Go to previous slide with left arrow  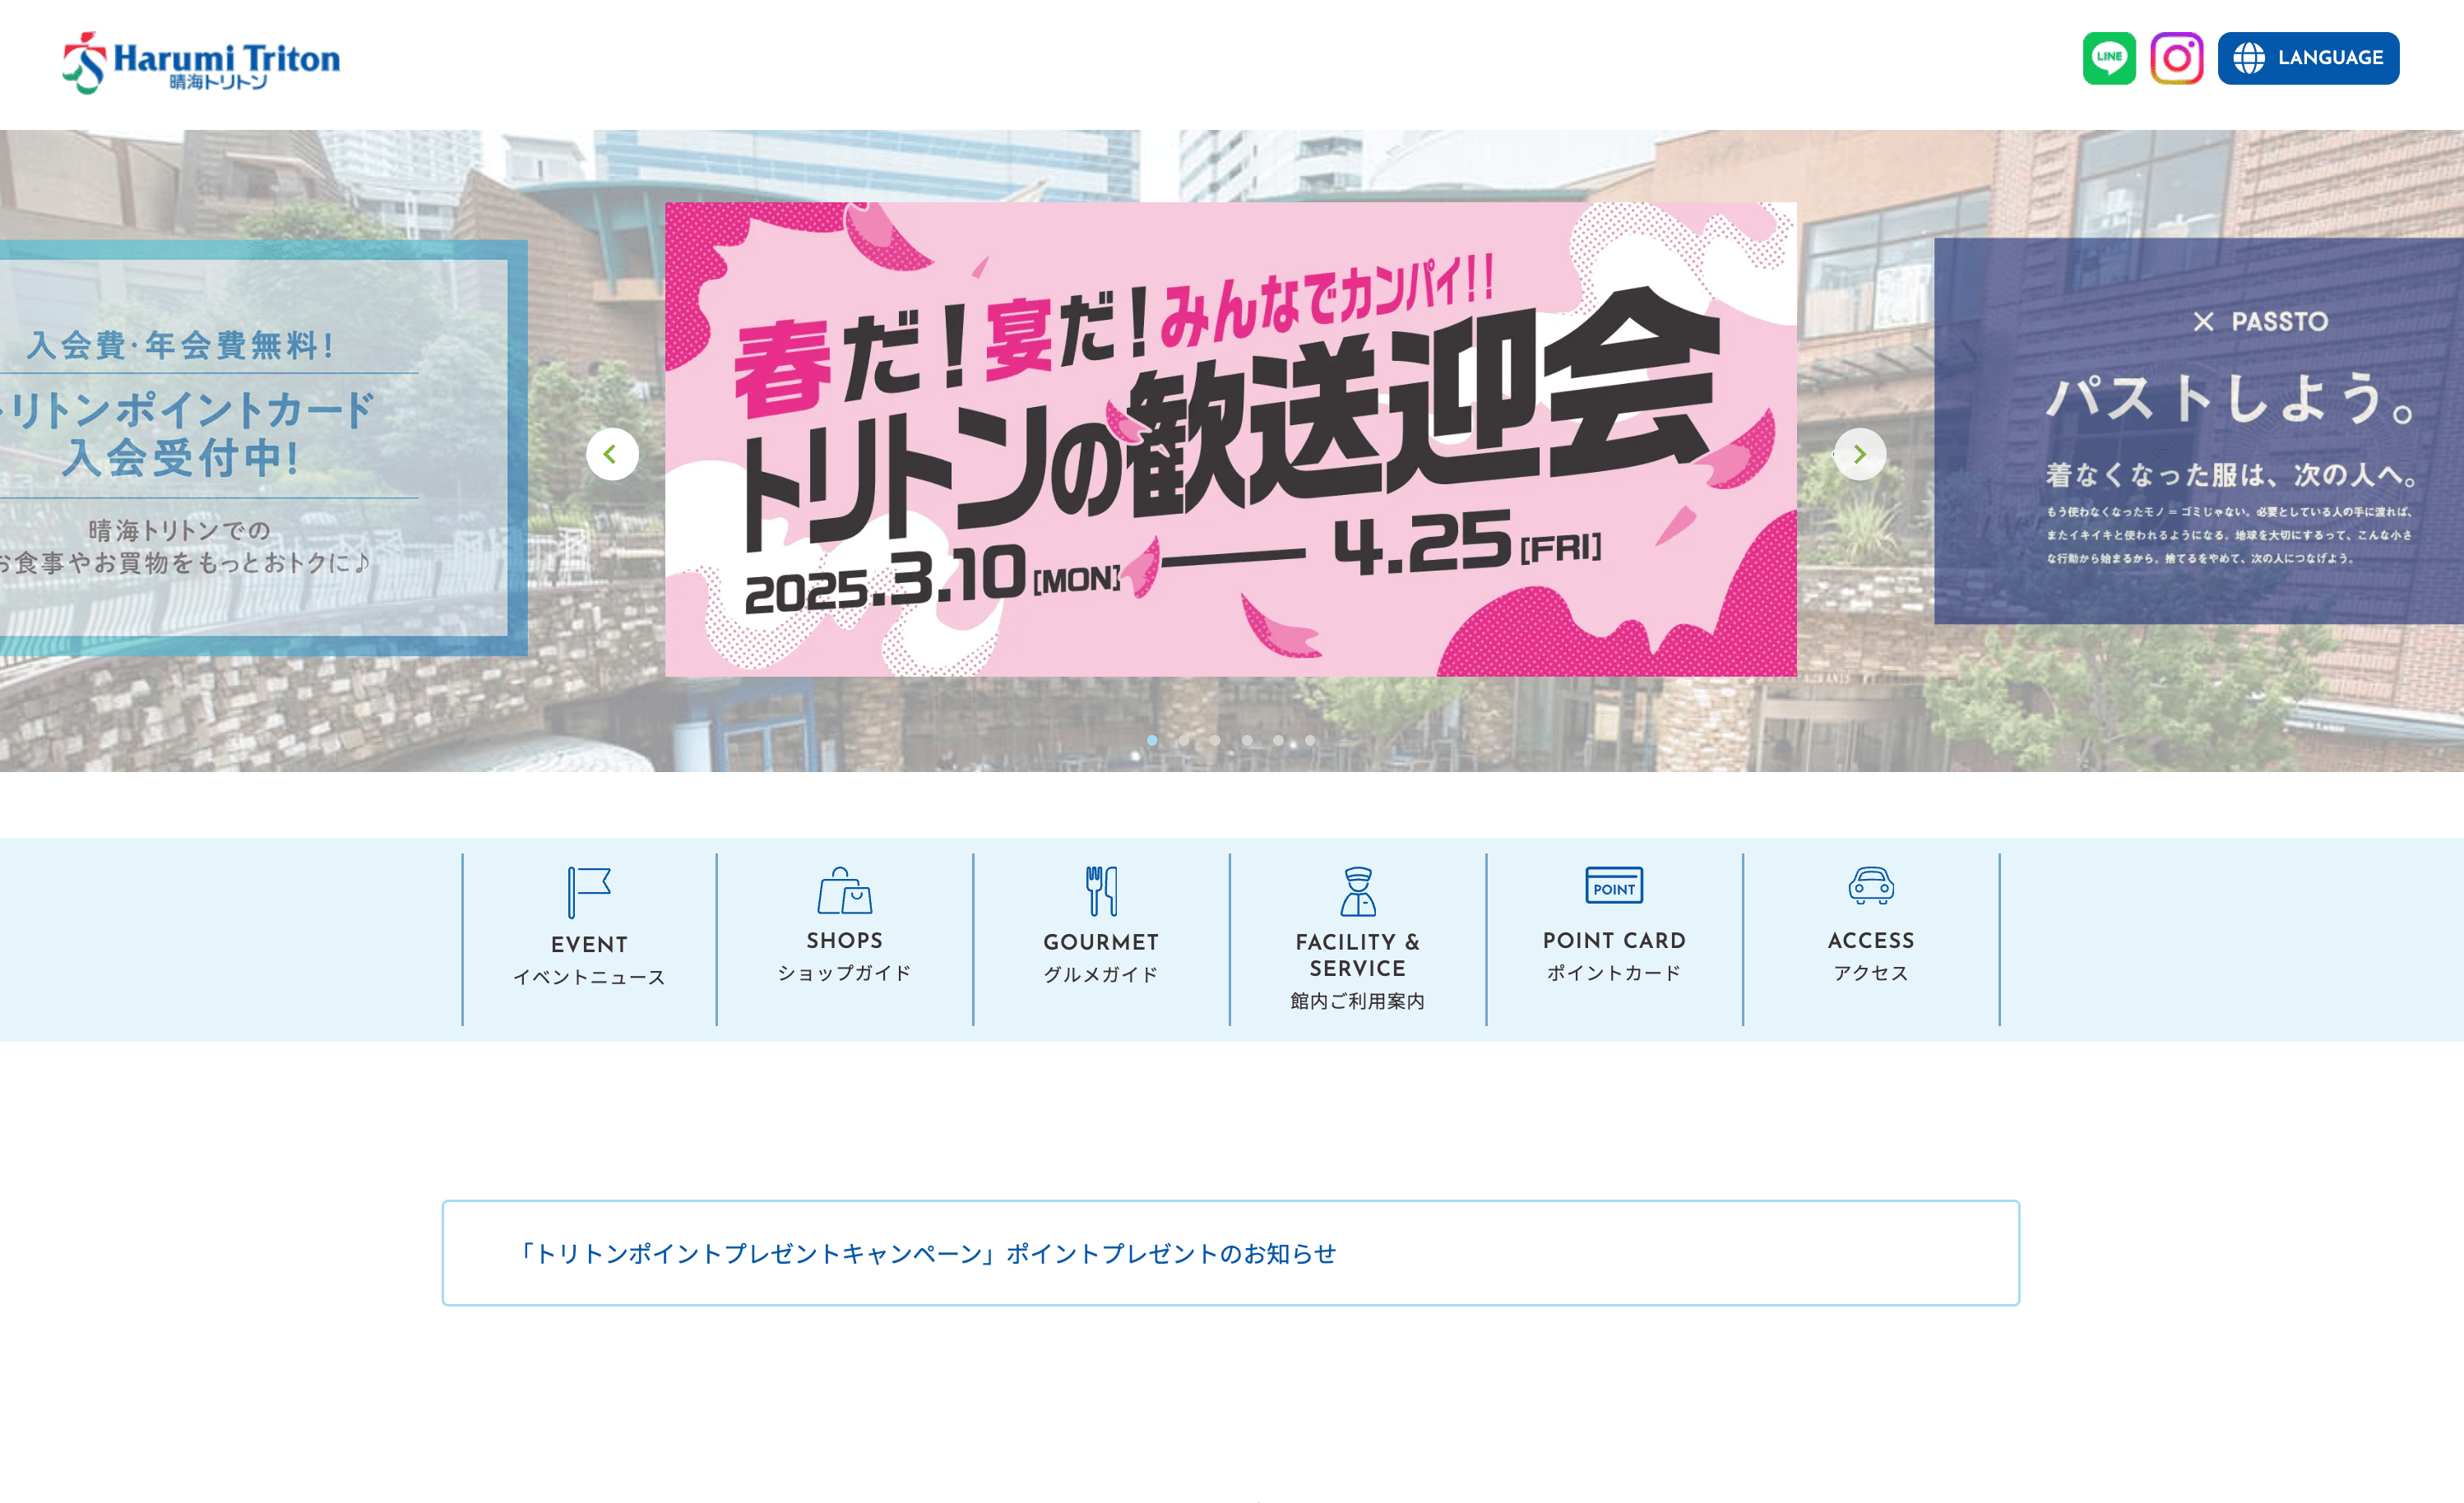(612, 454)
